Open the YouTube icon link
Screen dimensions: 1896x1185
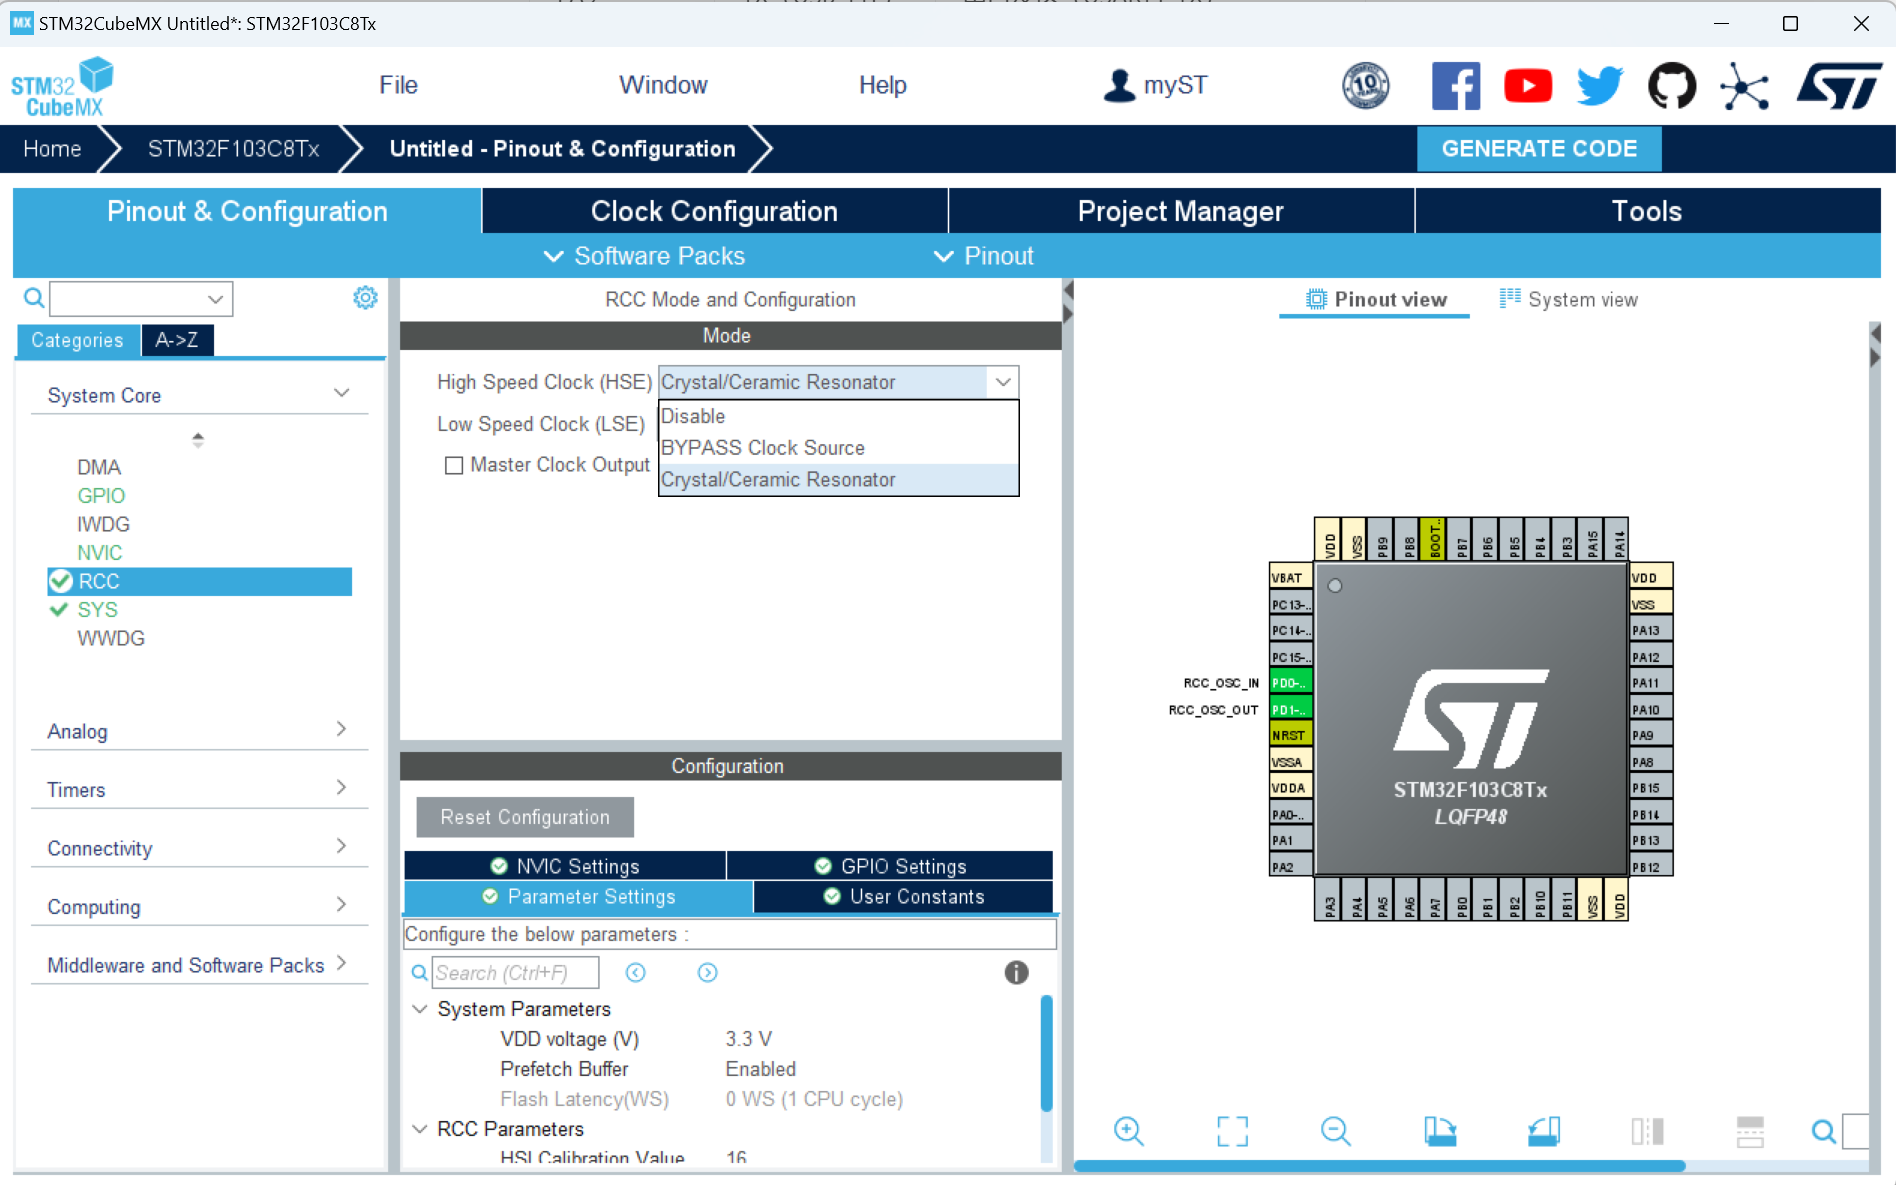pyautogui.click(x=1528, y=86)
